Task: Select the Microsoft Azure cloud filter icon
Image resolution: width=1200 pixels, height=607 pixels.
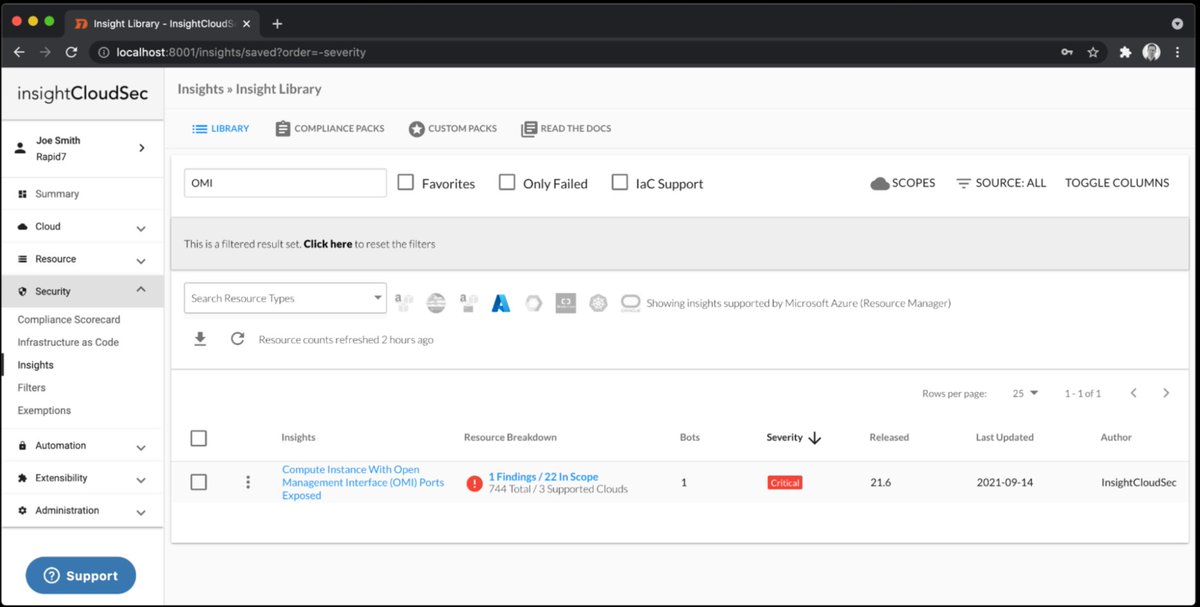Action: coord(501,302)
